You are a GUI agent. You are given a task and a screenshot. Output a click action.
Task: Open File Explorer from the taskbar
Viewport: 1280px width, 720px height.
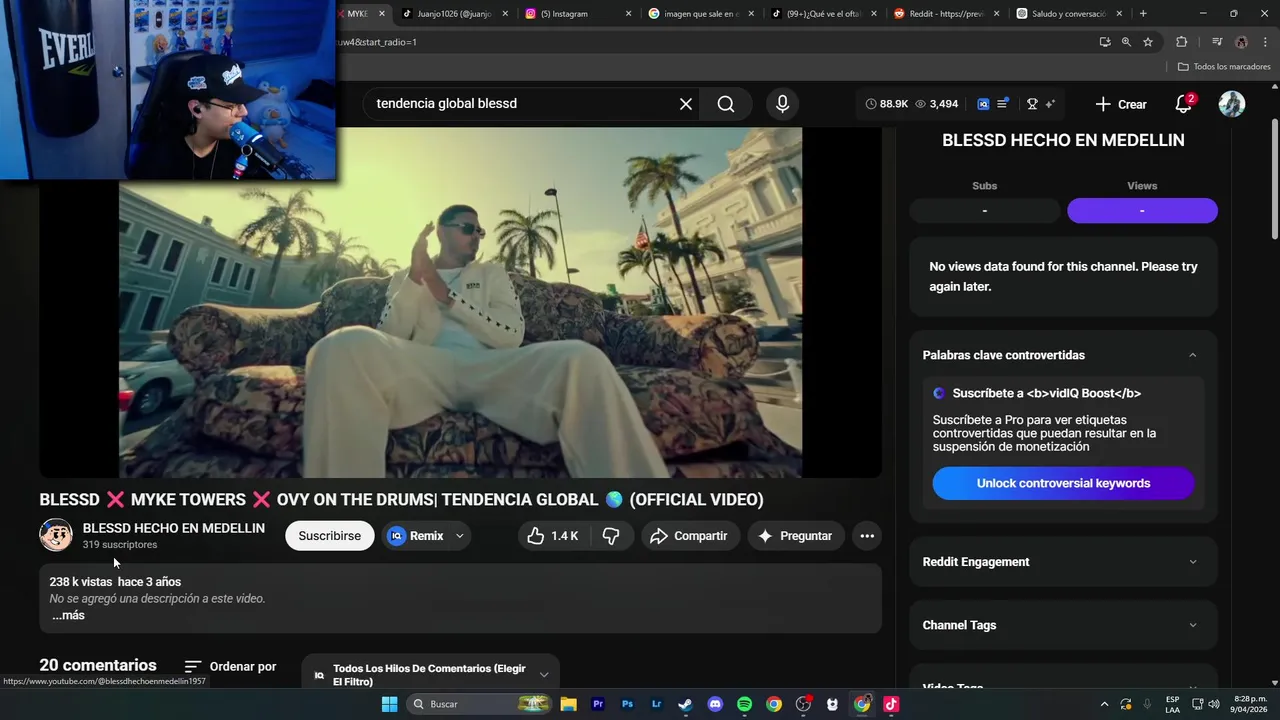[568, 704]
